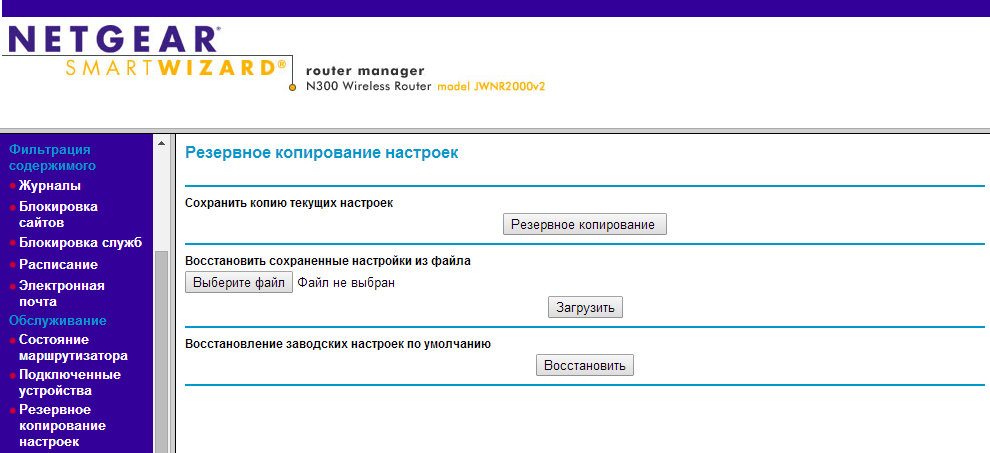Open Электронная почта menu item
Screen dimensions: 990x453
[x=61, y=294]
